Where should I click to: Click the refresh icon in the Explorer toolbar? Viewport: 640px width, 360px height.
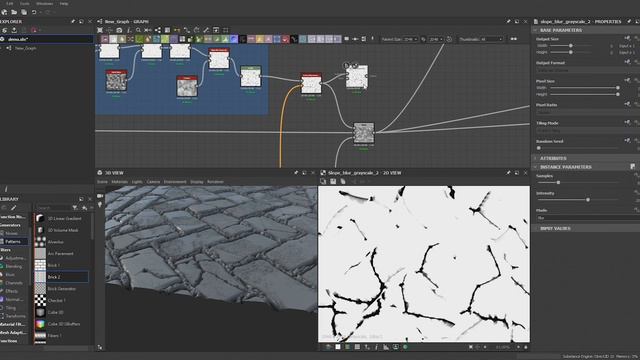tap(4, 30)
